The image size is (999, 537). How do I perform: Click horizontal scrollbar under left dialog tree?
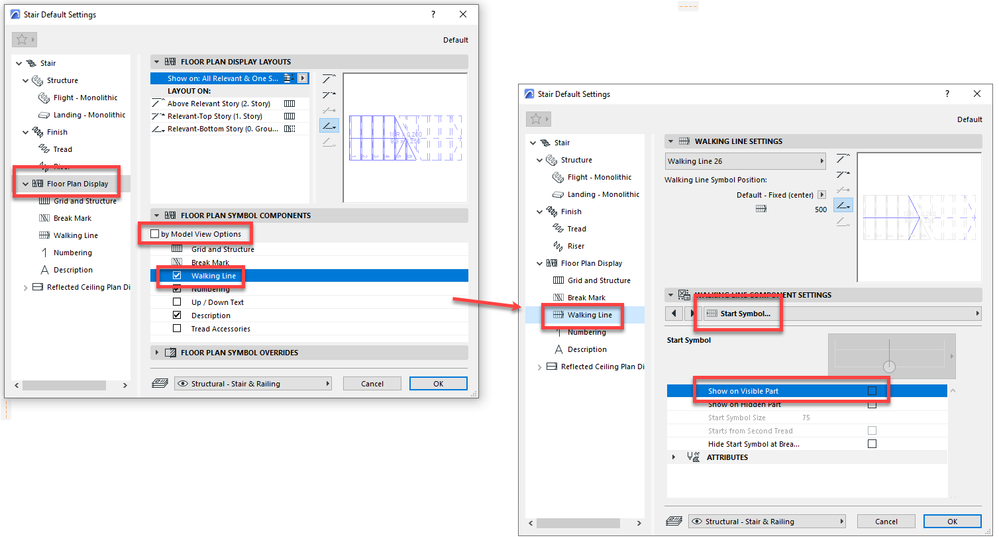(x=64, y=385)
